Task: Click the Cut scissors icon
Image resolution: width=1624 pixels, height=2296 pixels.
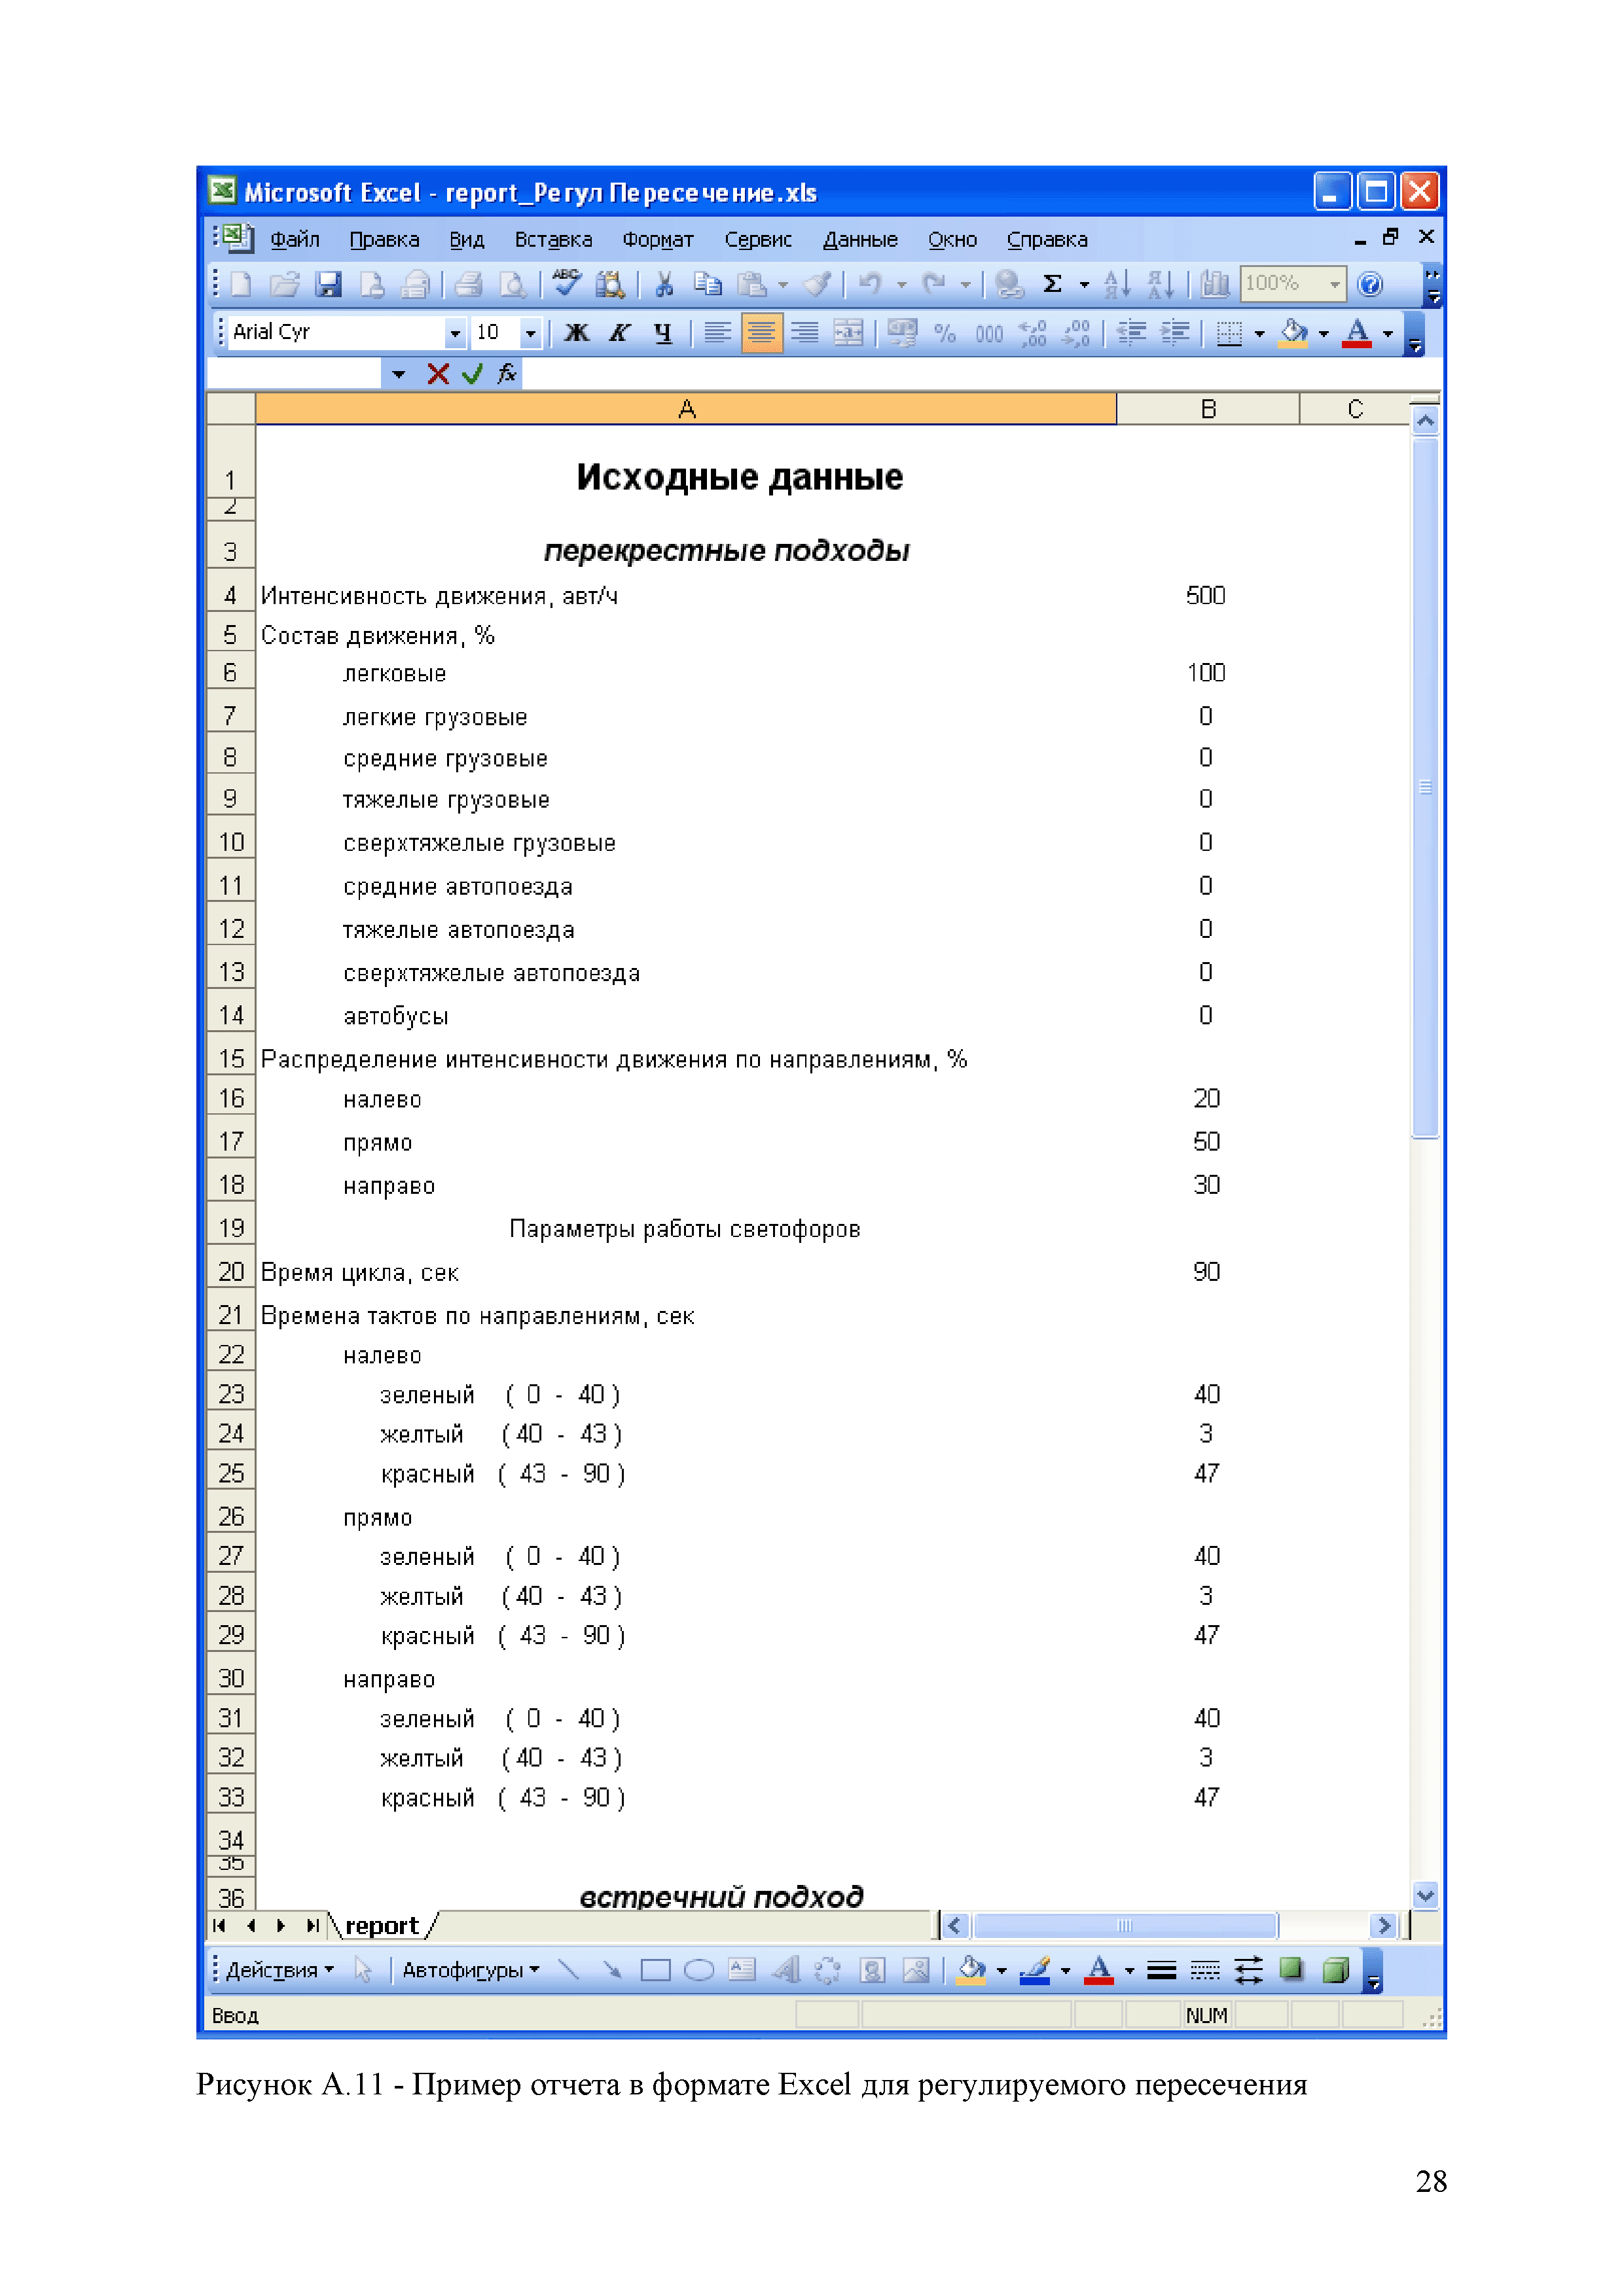Action: point(664,285)
